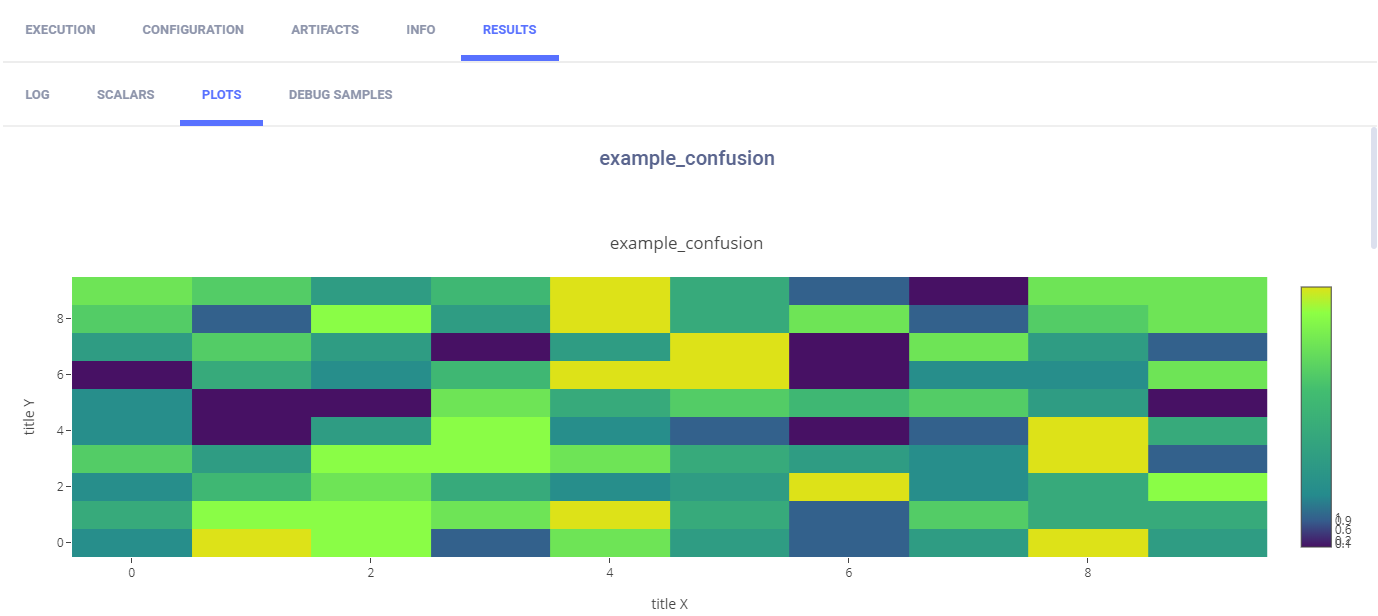This screenshot has height=616, width=1378.
Task: Click the heatmap color scale bar
Action: click(x=1316, y=416)
